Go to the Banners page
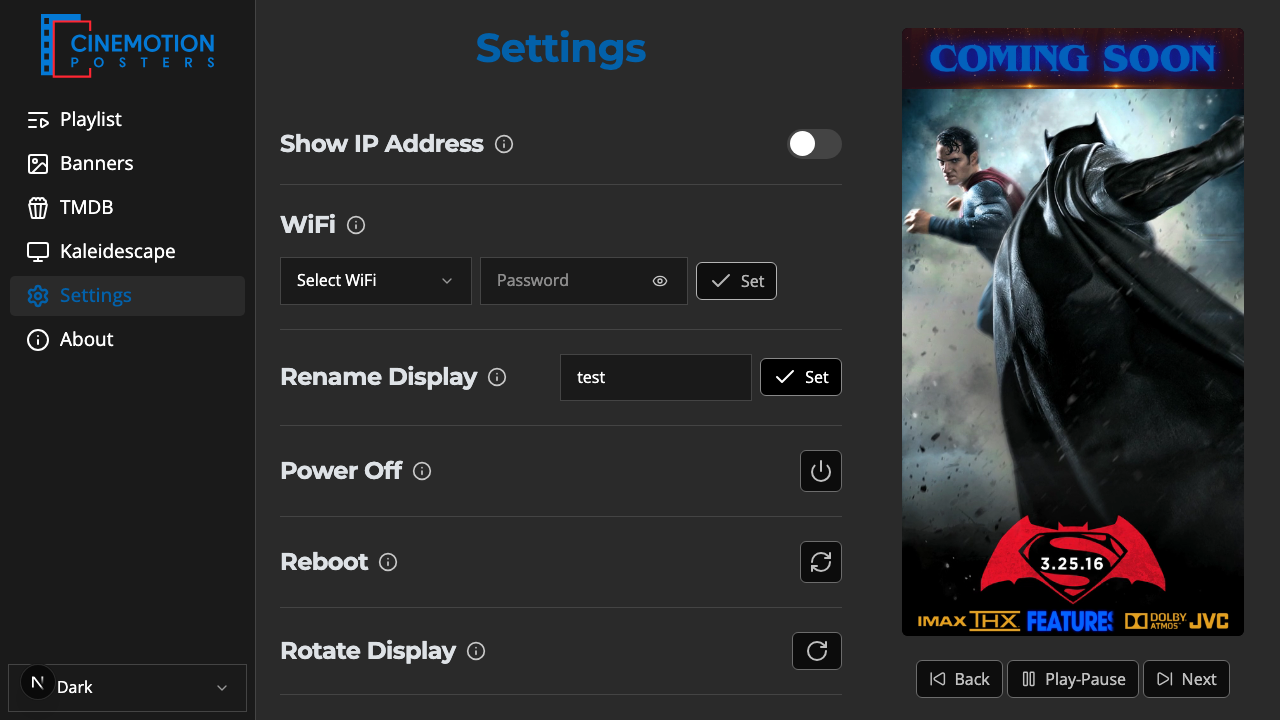This screenshot has height=720, width=1280. [x=127, y=164]
